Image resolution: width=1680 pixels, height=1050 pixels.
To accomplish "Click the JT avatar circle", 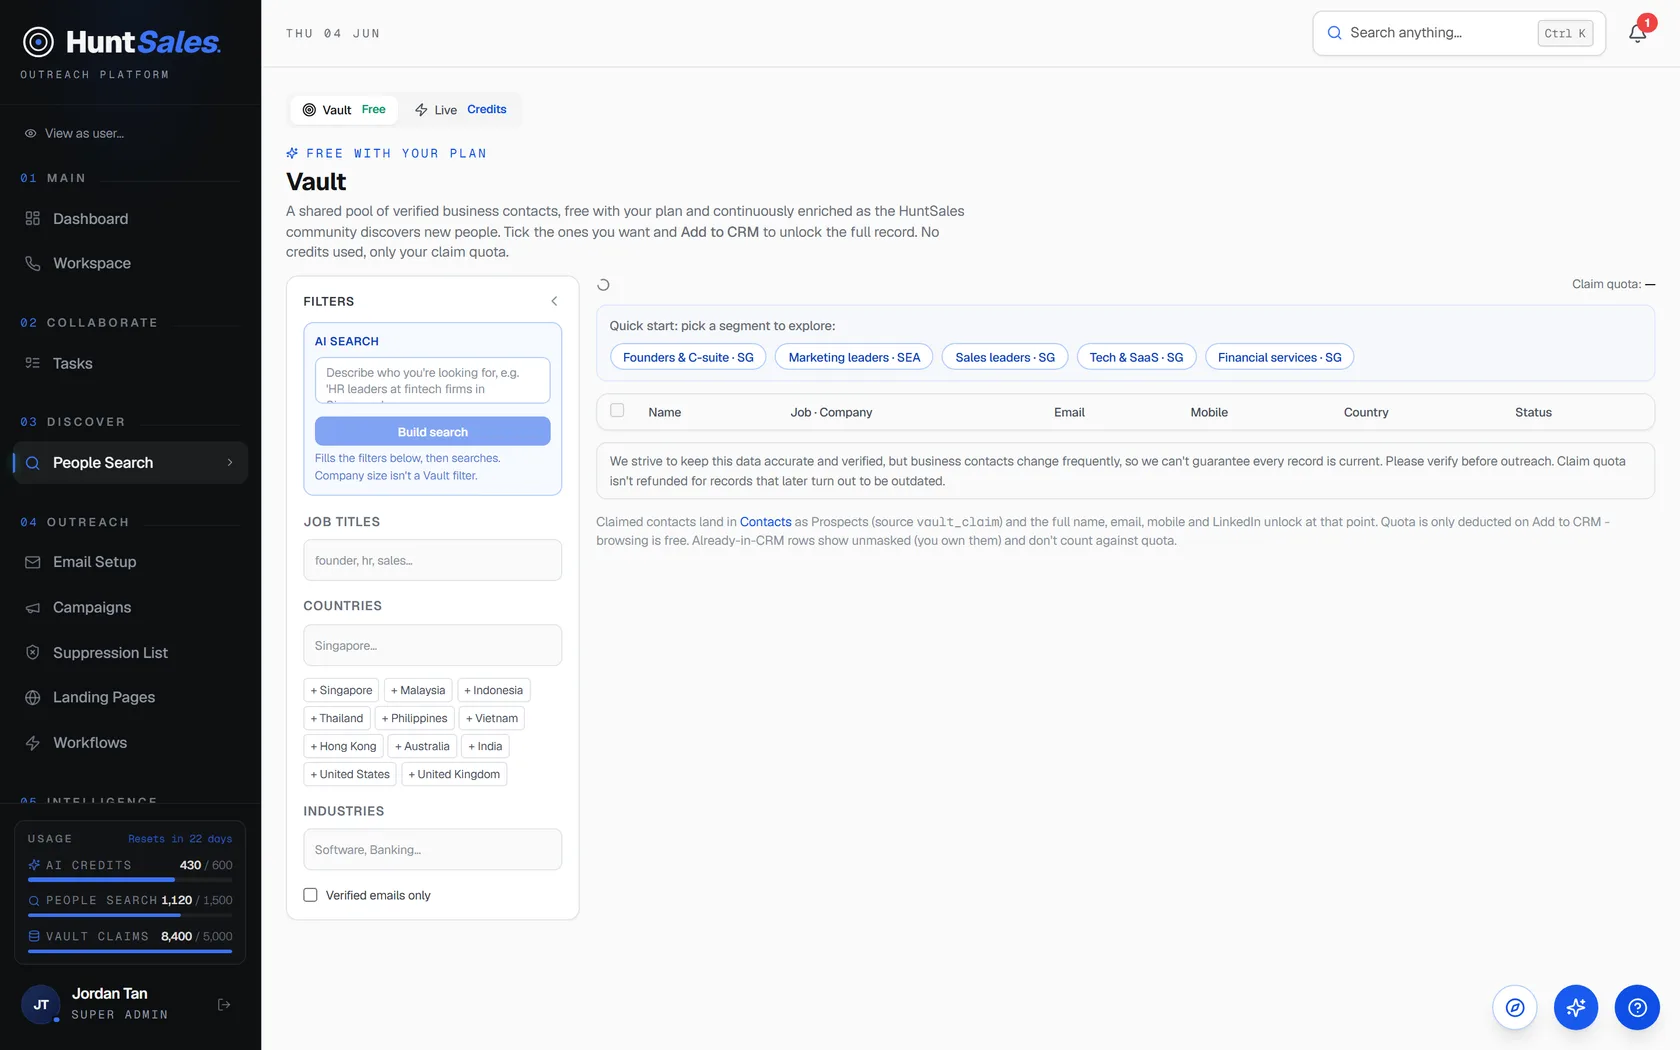I will 41,1005.
